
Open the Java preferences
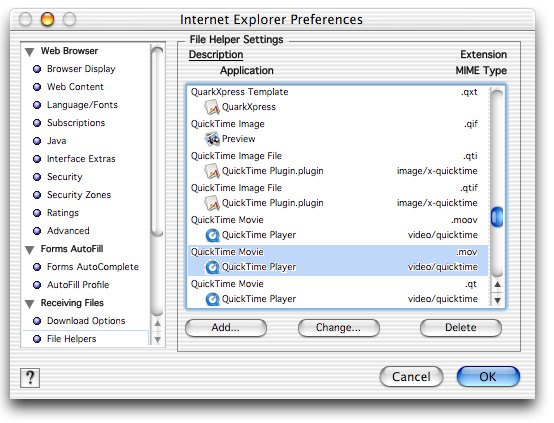(x=57, y=141)
